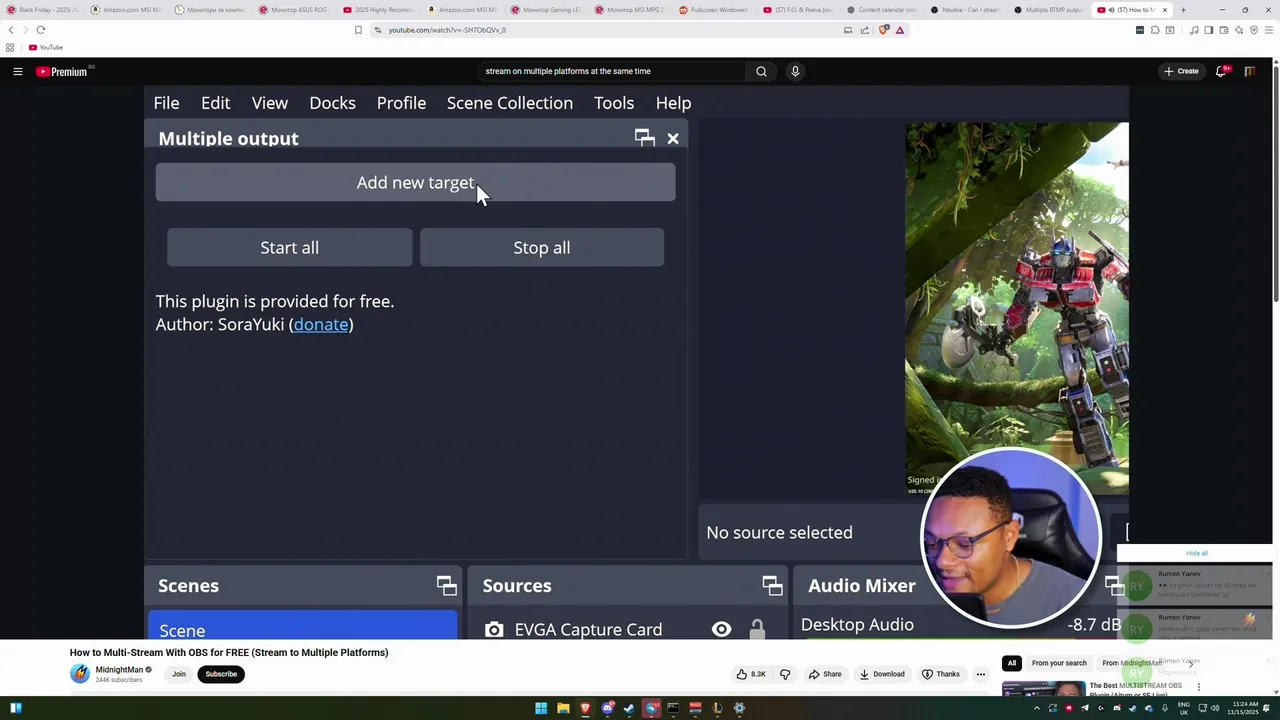This screenshot has height=720, width=1280.
Task: Open the video title text
Action: (229, 652)
